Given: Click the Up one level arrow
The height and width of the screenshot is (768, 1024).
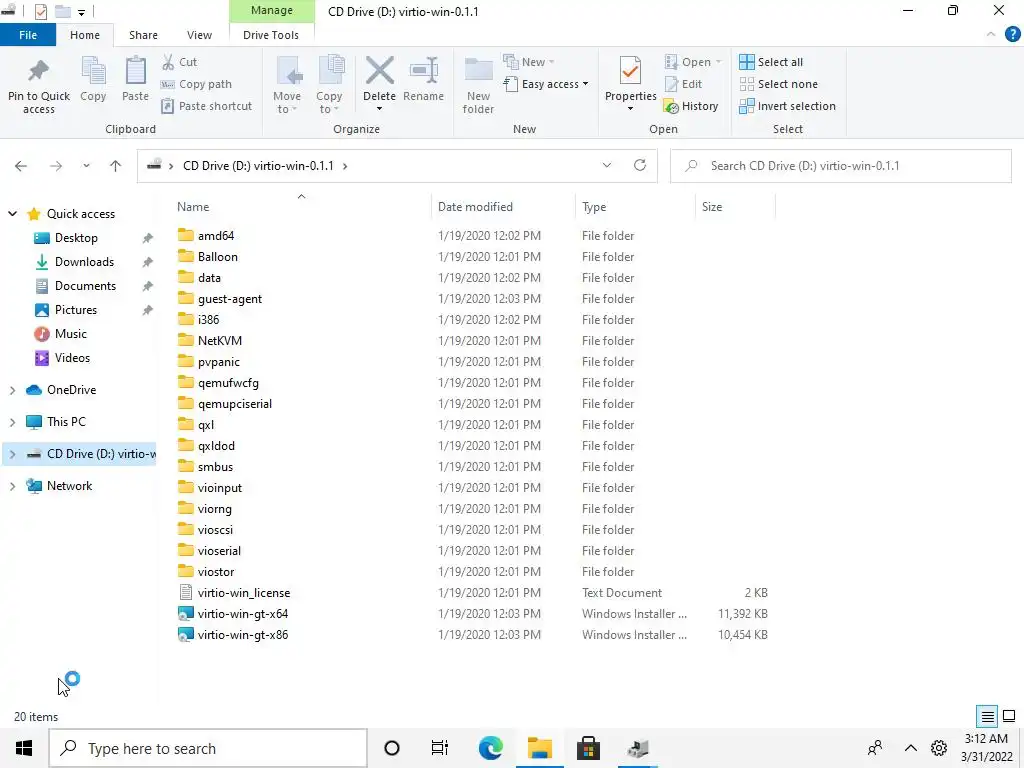Looking at the screenshot, I should (x=116, y=166).
